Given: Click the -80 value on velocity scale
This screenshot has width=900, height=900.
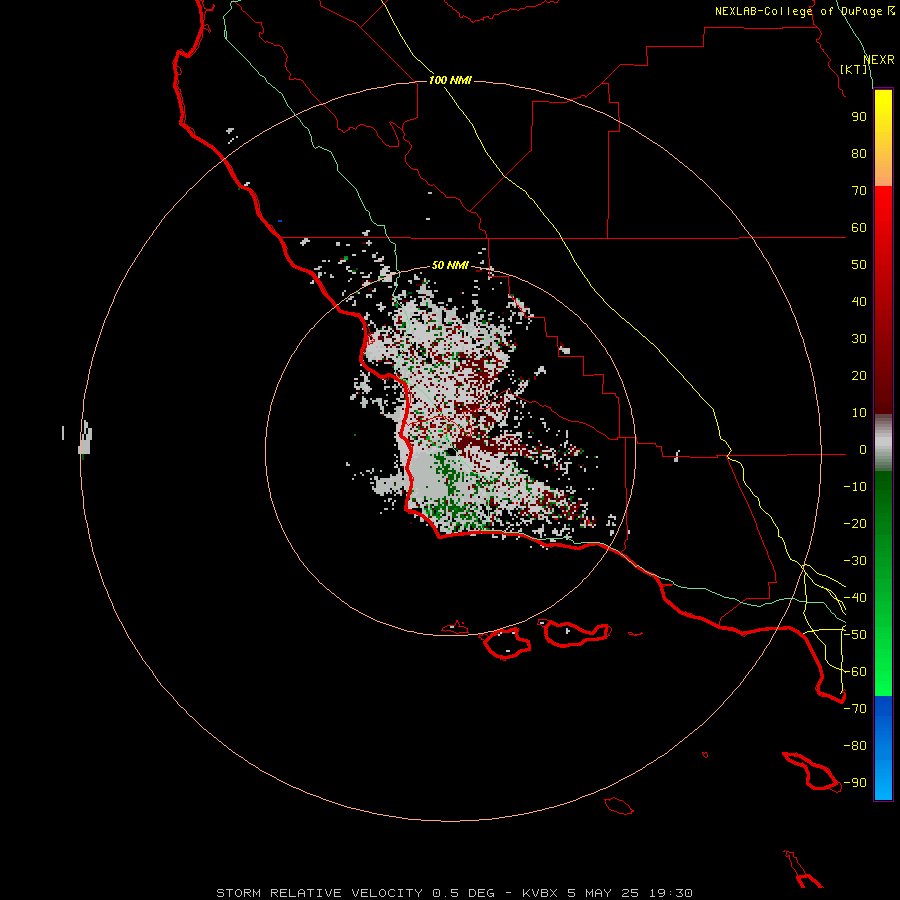Looking at the screenshot, I should (x=855, y=746).
